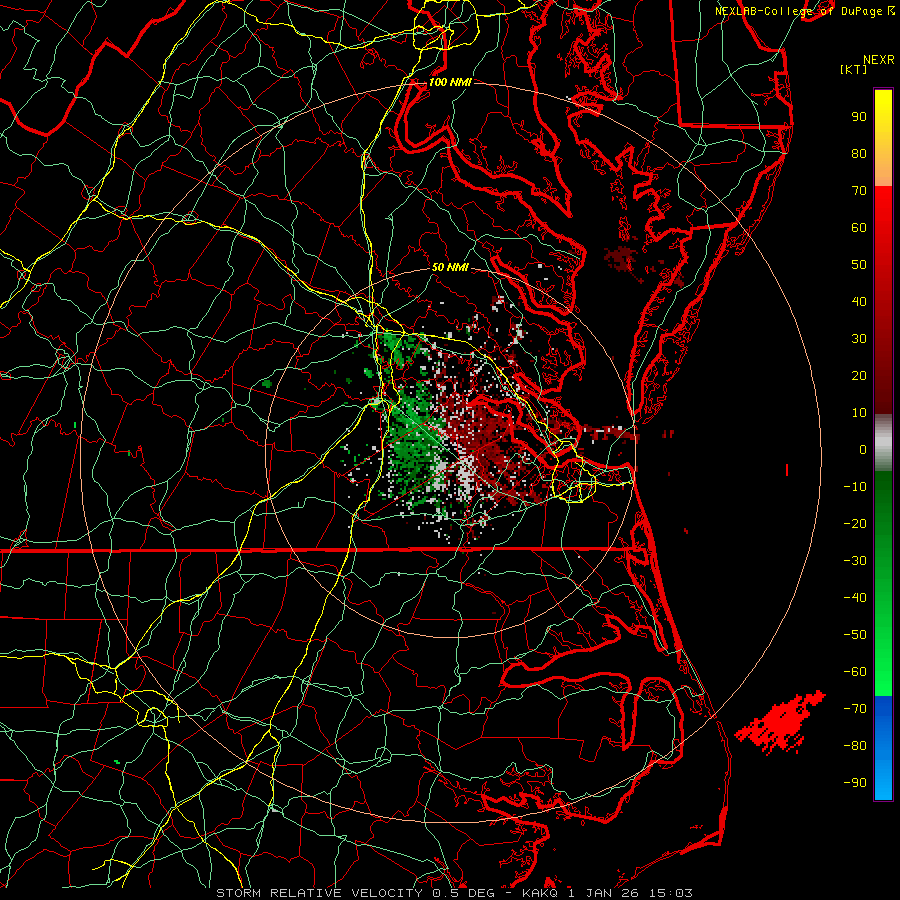
Task: Click the 100 NMI range ring label
Action: [x=450, y=82]
